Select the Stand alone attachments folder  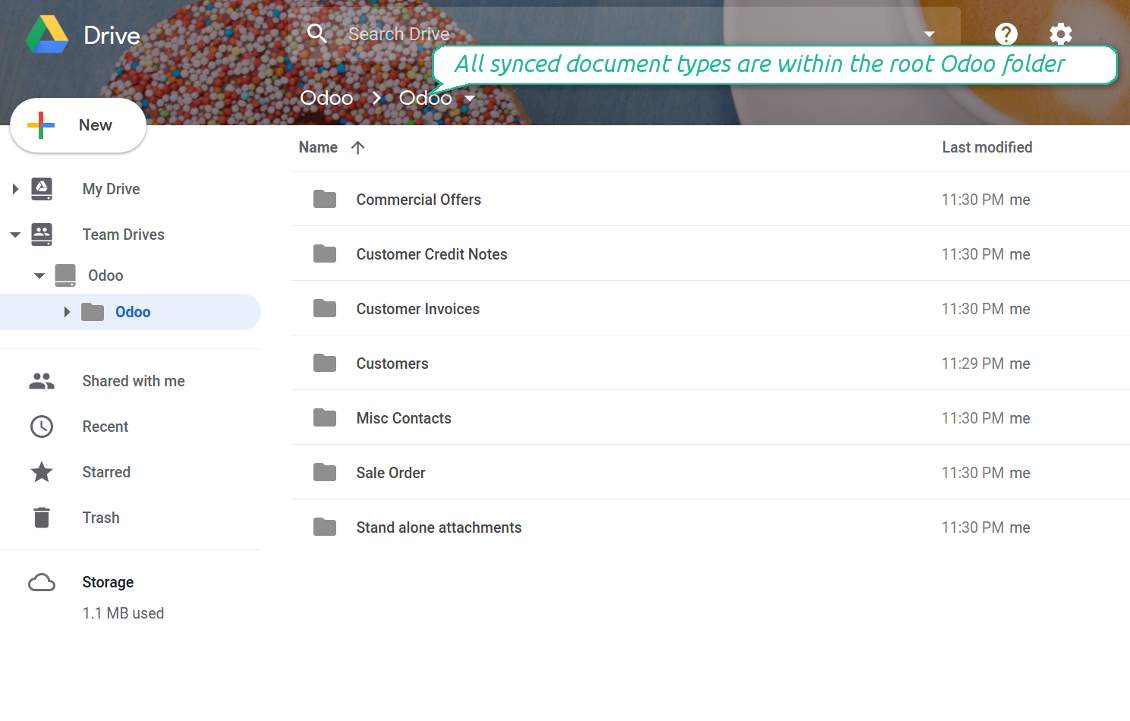click(x=710, y=527)
